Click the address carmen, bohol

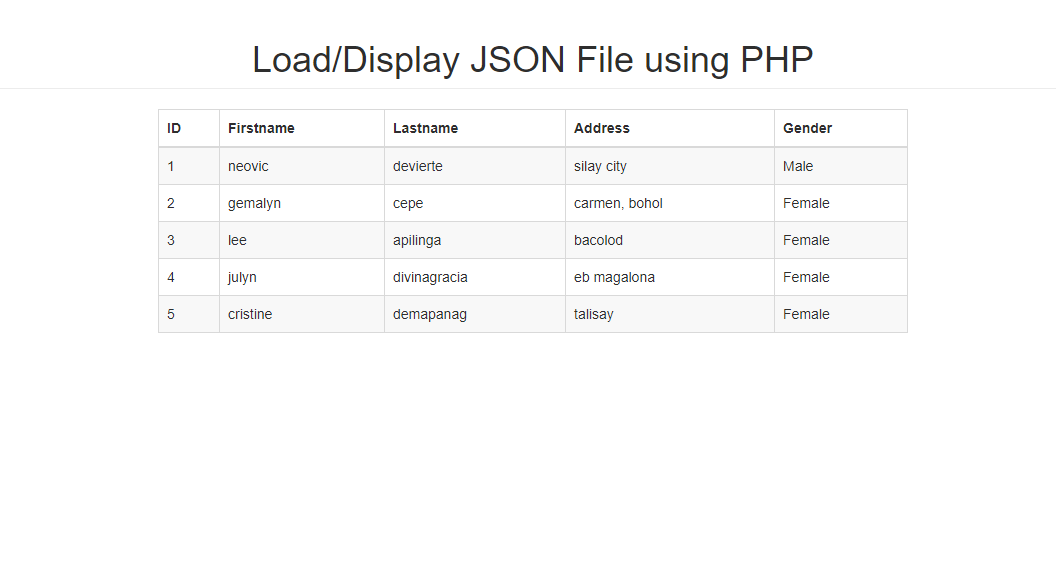tap(618, 203)
